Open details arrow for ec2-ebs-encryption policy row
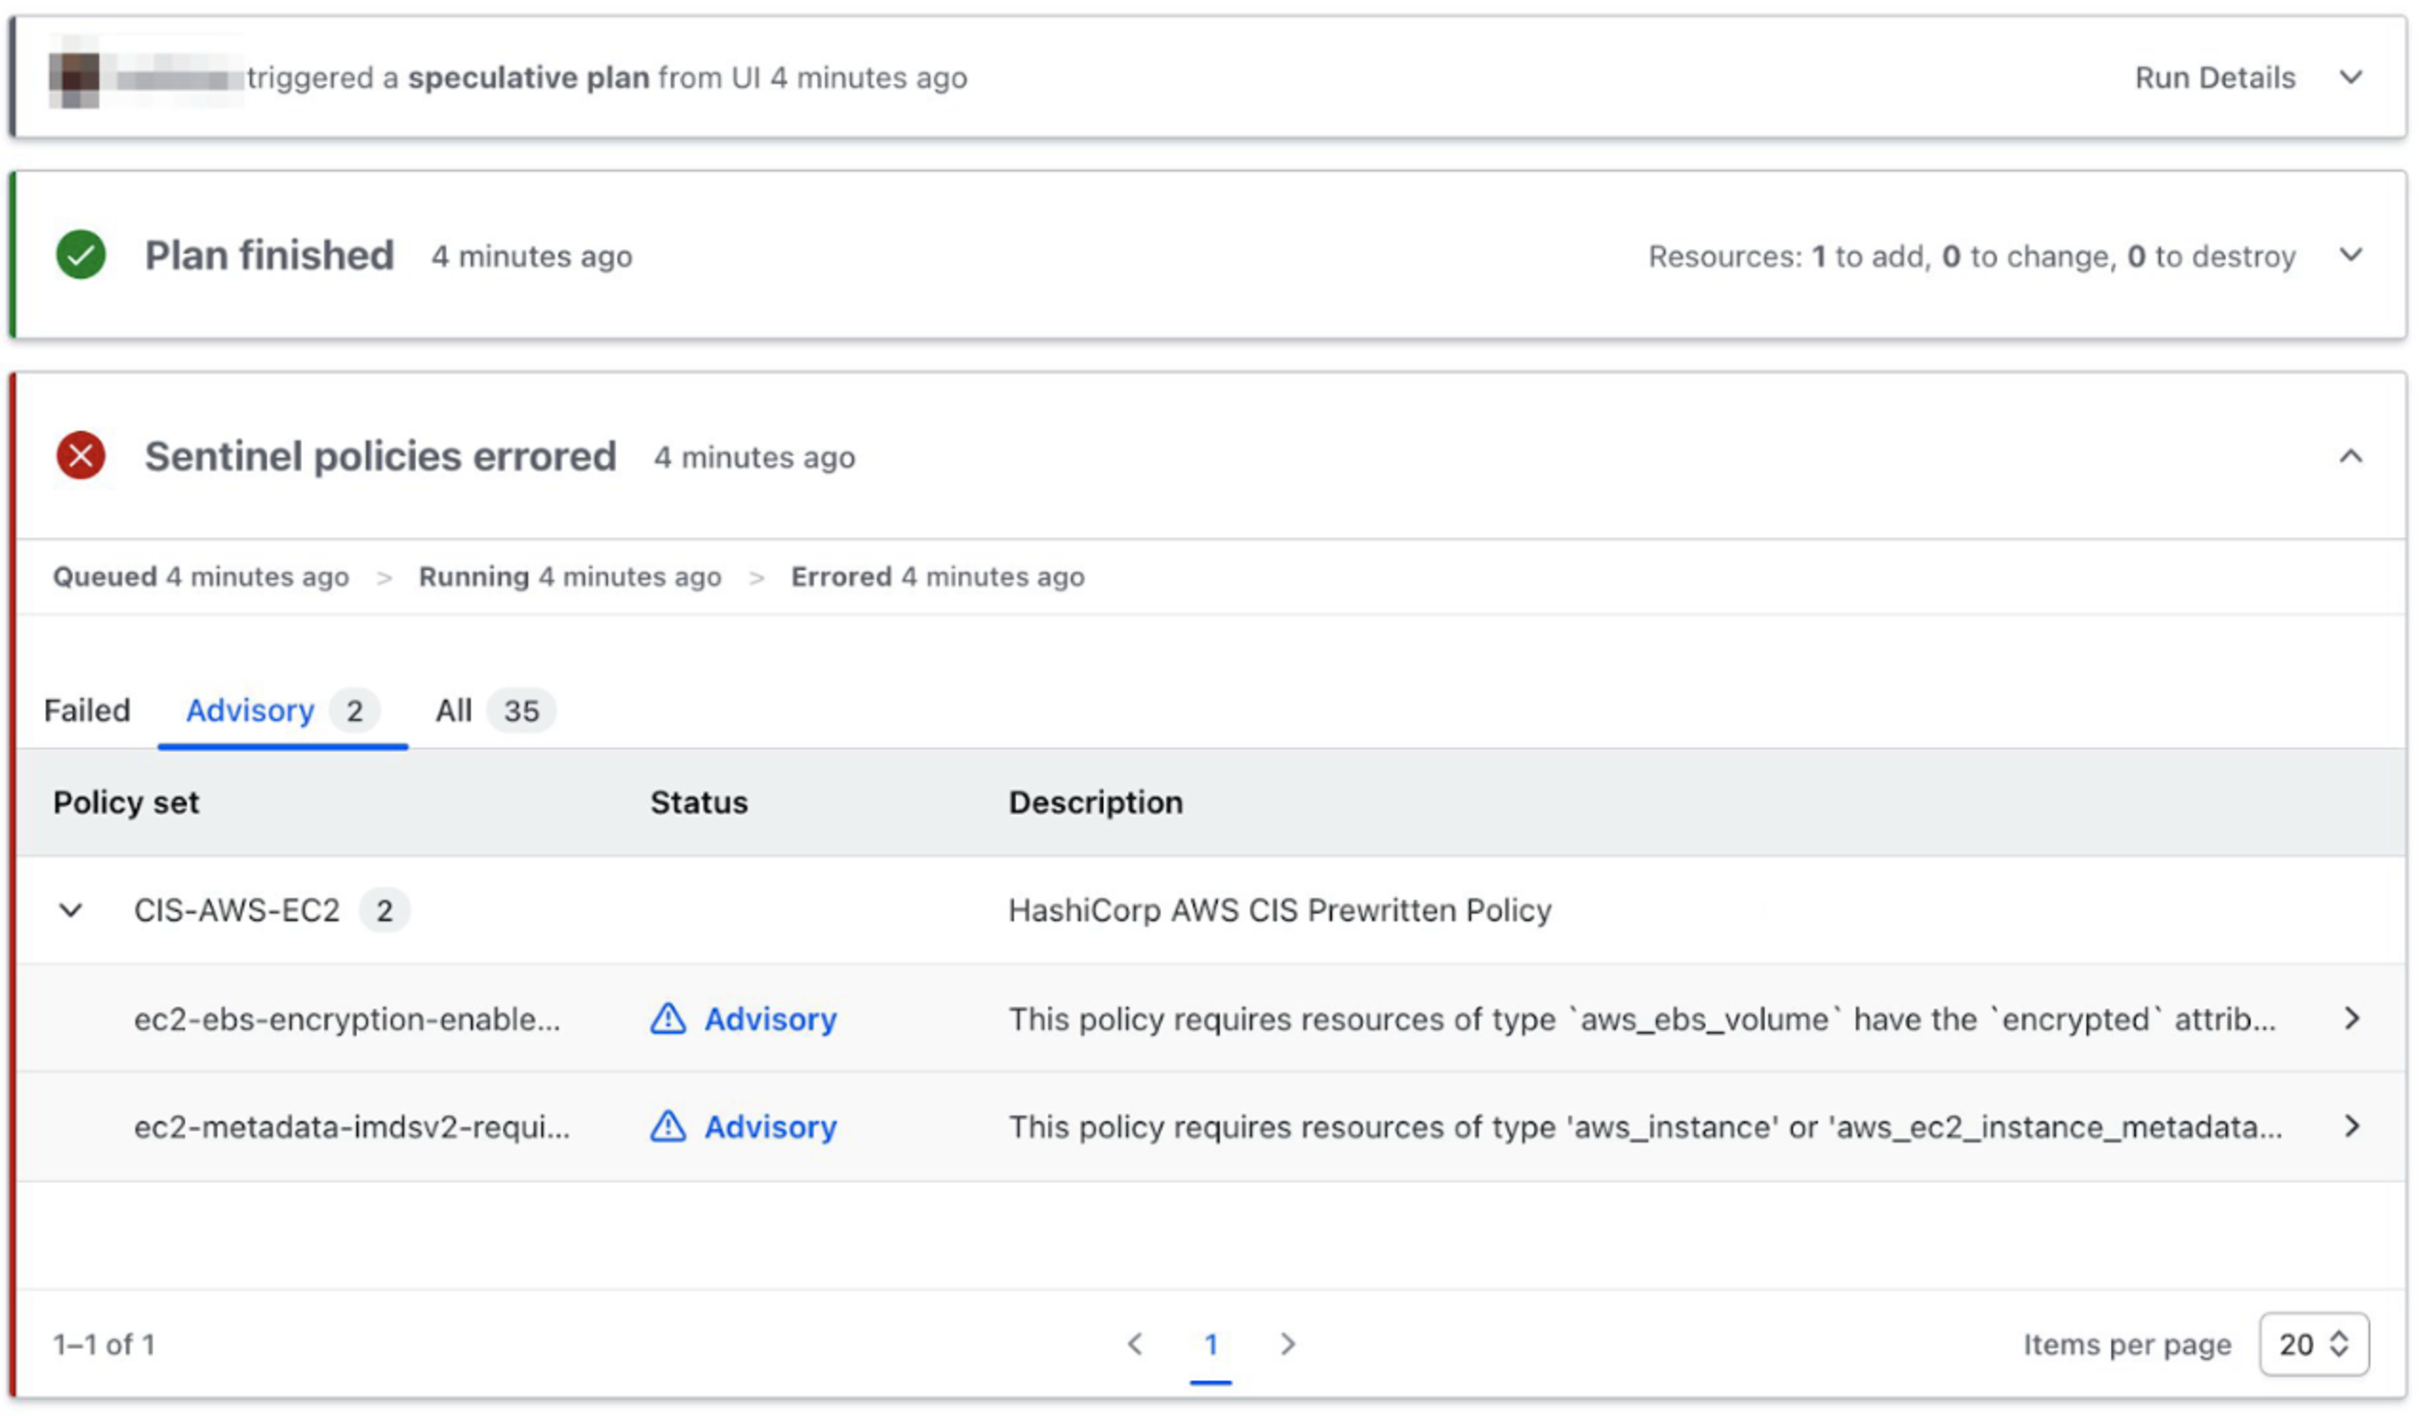The width and height of the screenshot is (2432, 1416). coord(2352,1019)
